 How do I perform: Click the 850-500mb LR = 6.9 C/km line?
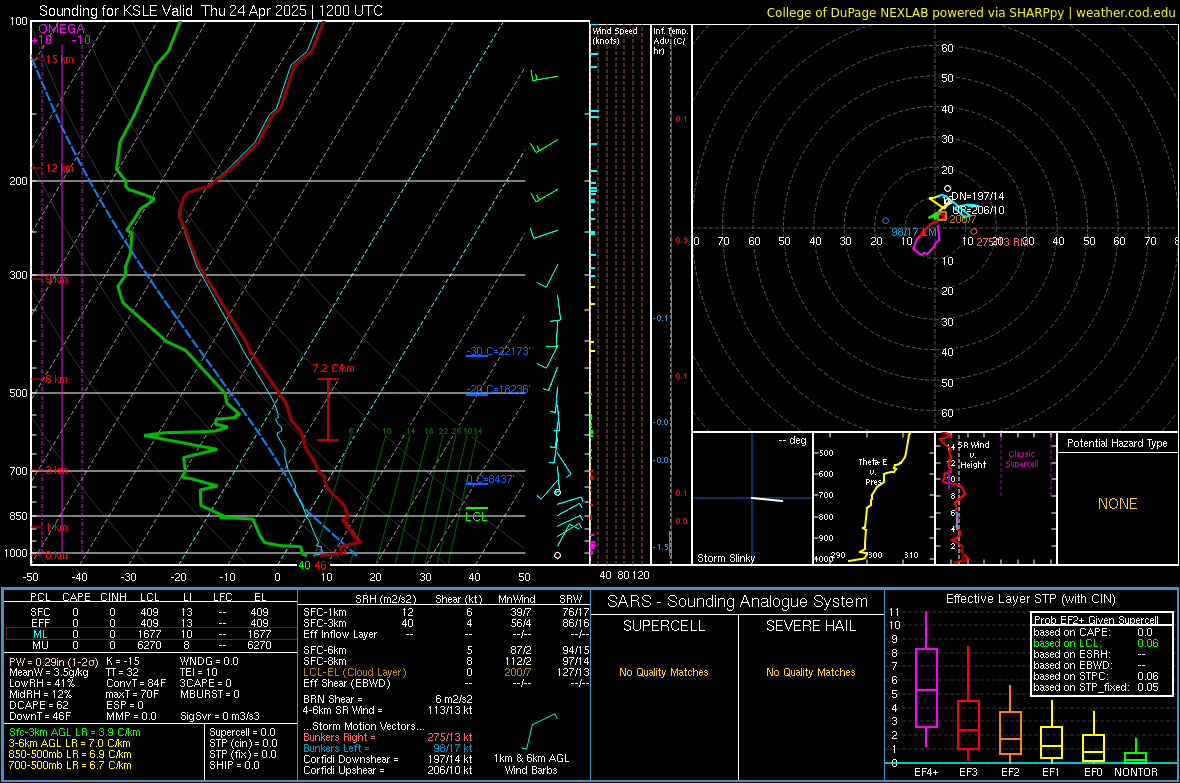coord(70,754)
